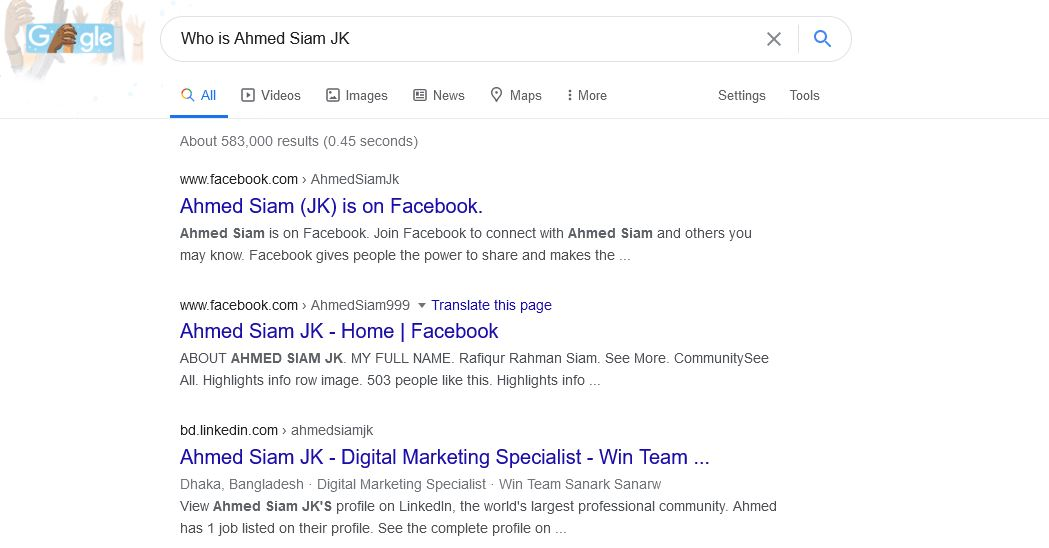Click 'Dhaka, Bangladesh' text in LinkedIn result
The height and width of the screenshot is (548, 1049).
242,484
